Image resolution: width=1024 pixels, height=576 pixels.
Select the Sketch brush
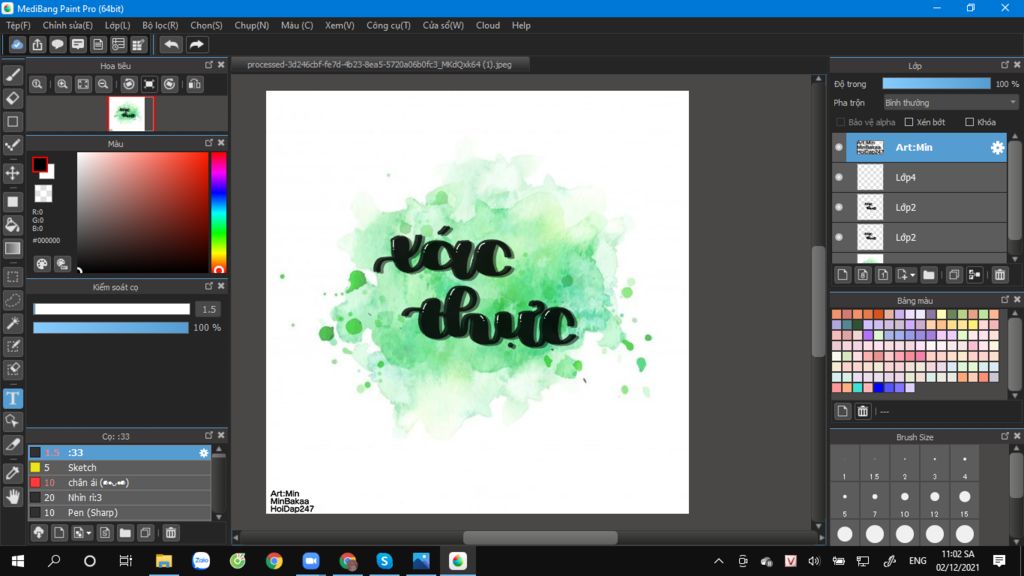(x=120, y=468)
